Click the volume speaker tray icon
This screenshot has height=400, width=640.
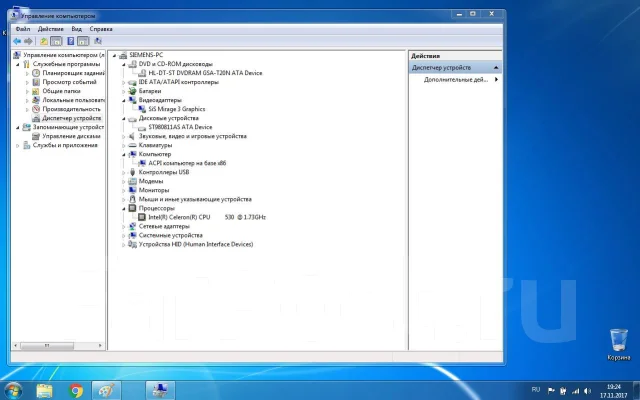point(588,391)
